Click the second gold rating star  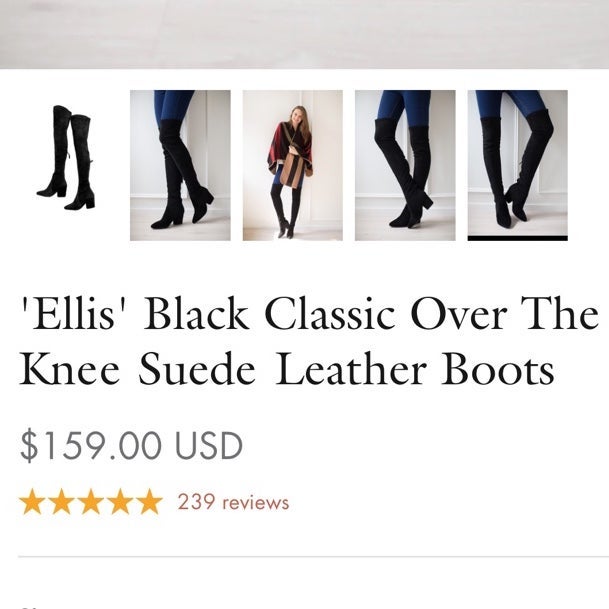pos(61,501)
